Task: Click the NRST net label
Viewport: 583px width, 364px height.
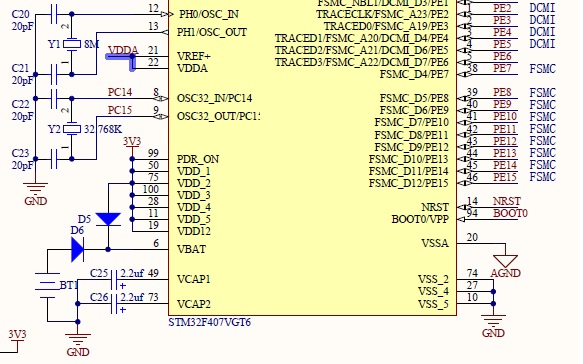Action: click(507, 202)
